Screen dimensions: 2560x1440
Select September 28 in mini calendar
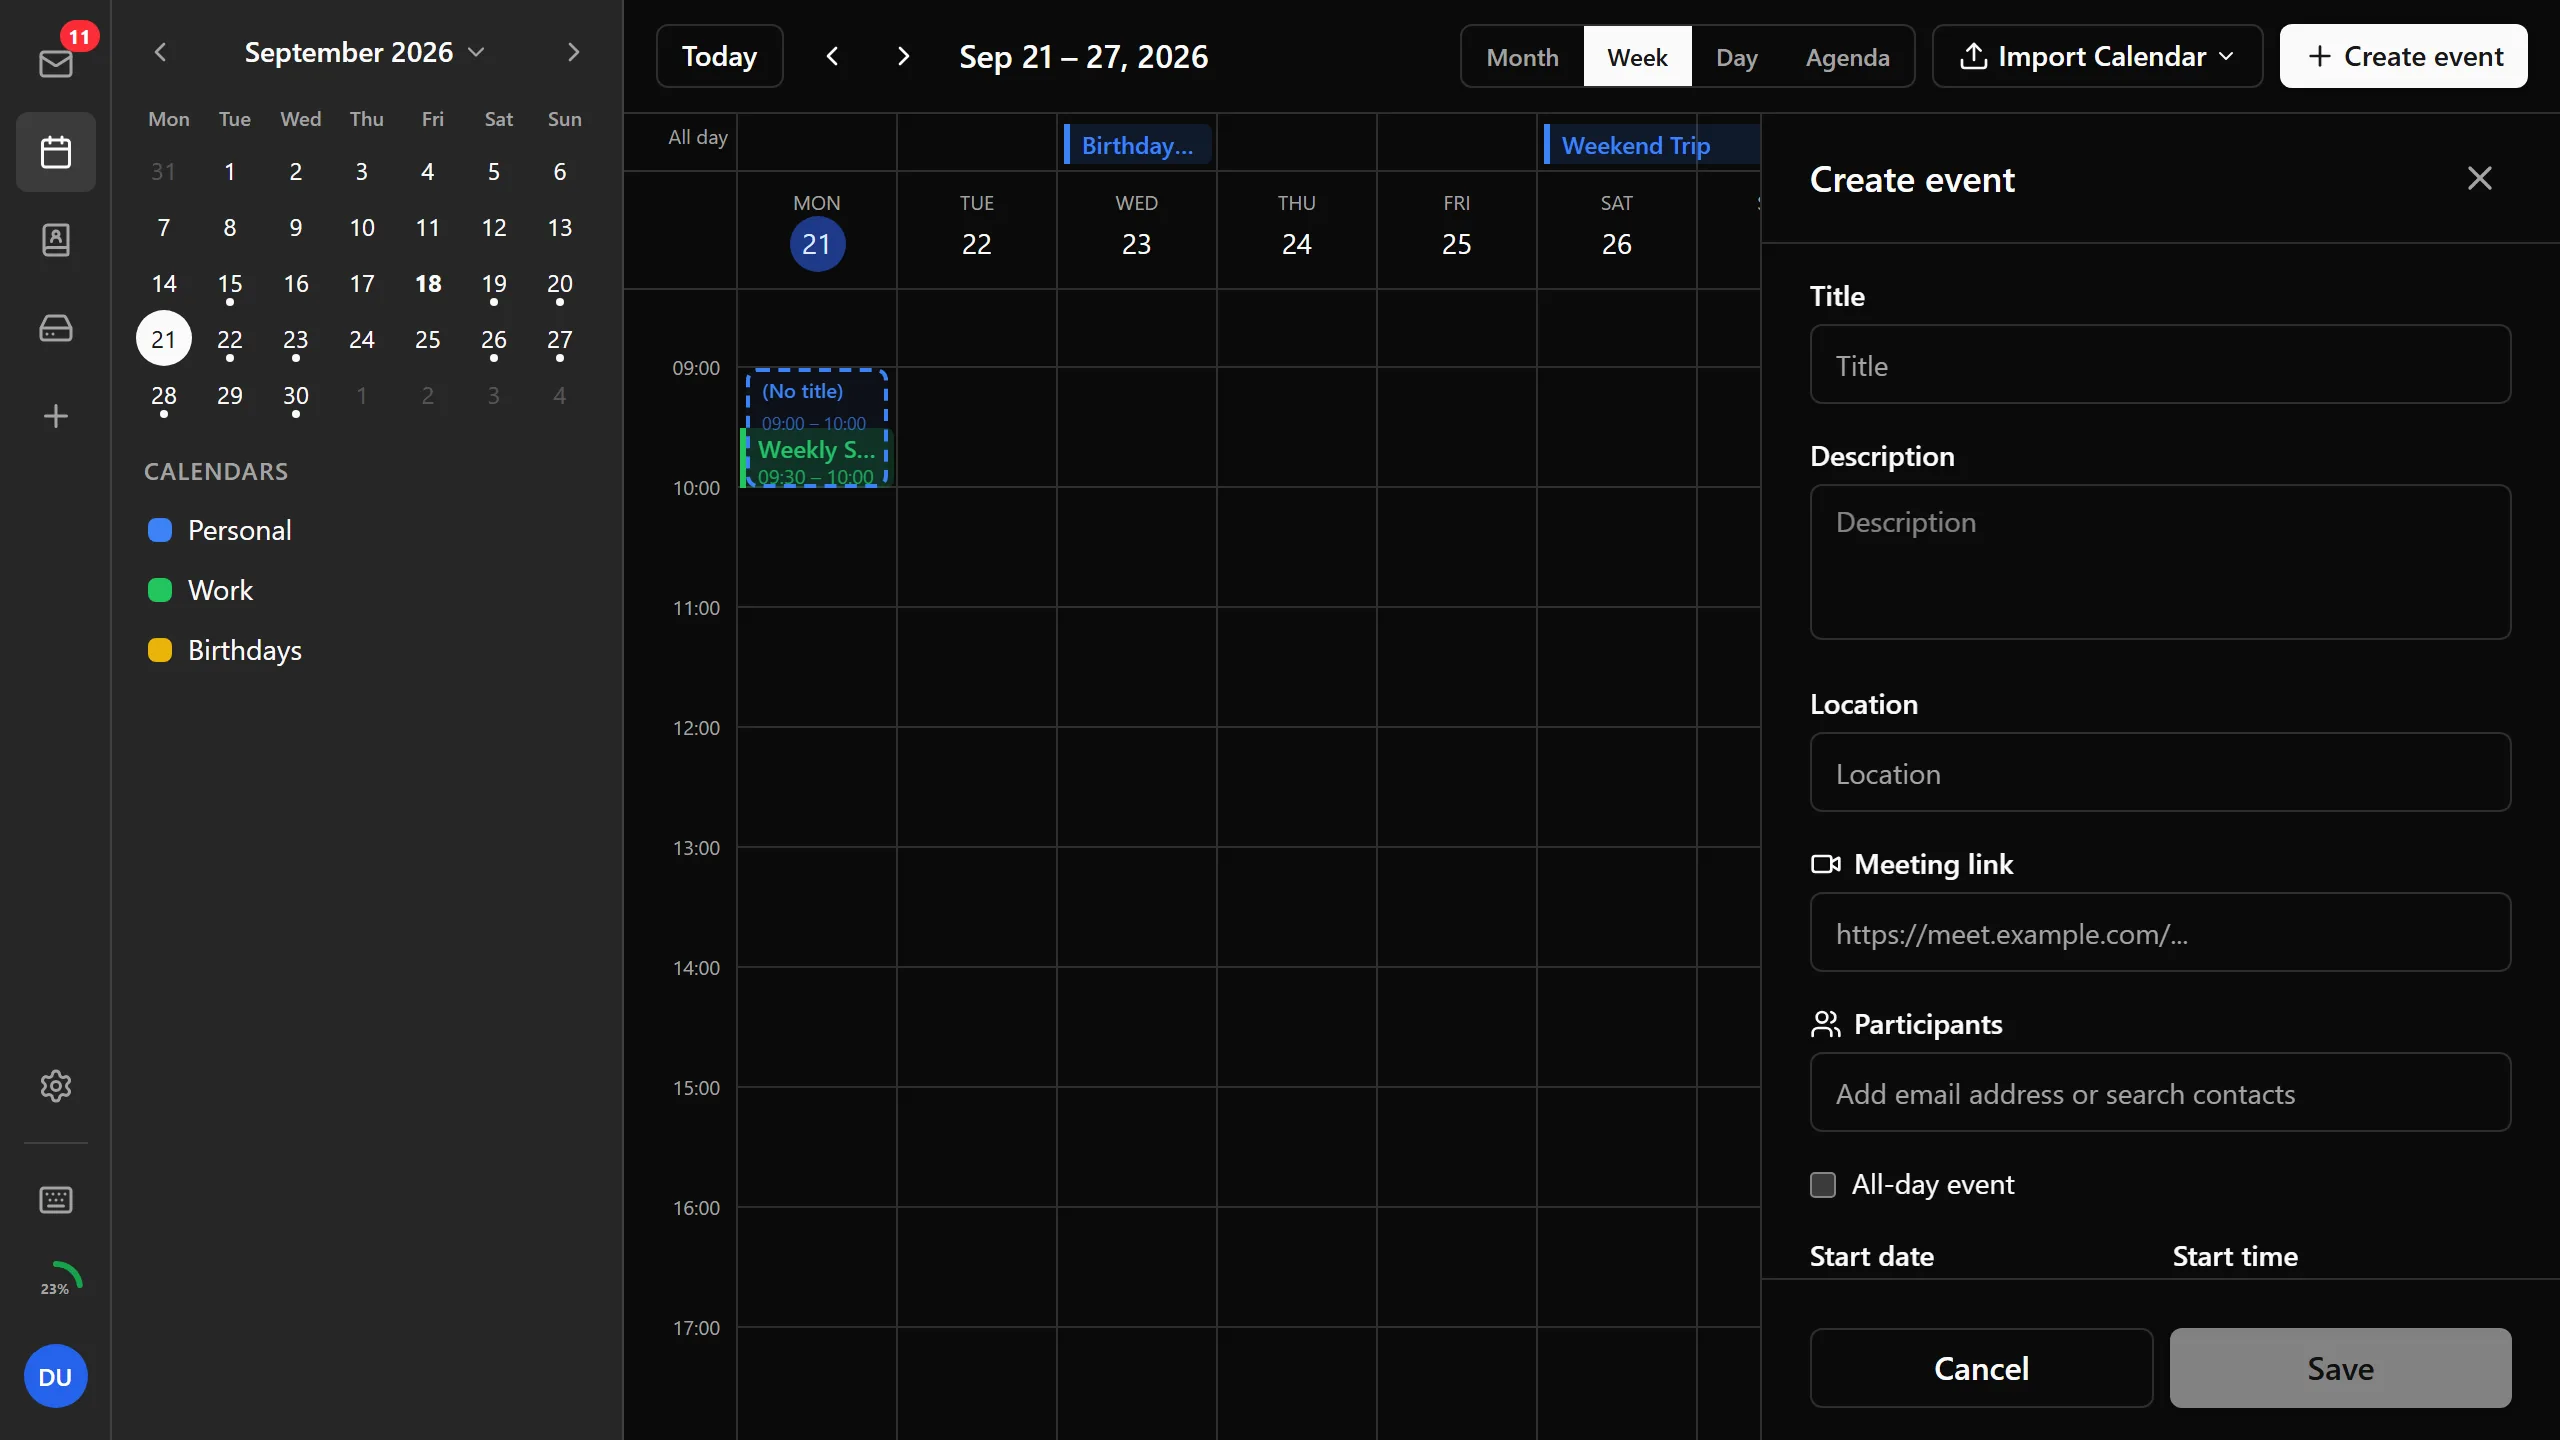[x=164, y=396]
